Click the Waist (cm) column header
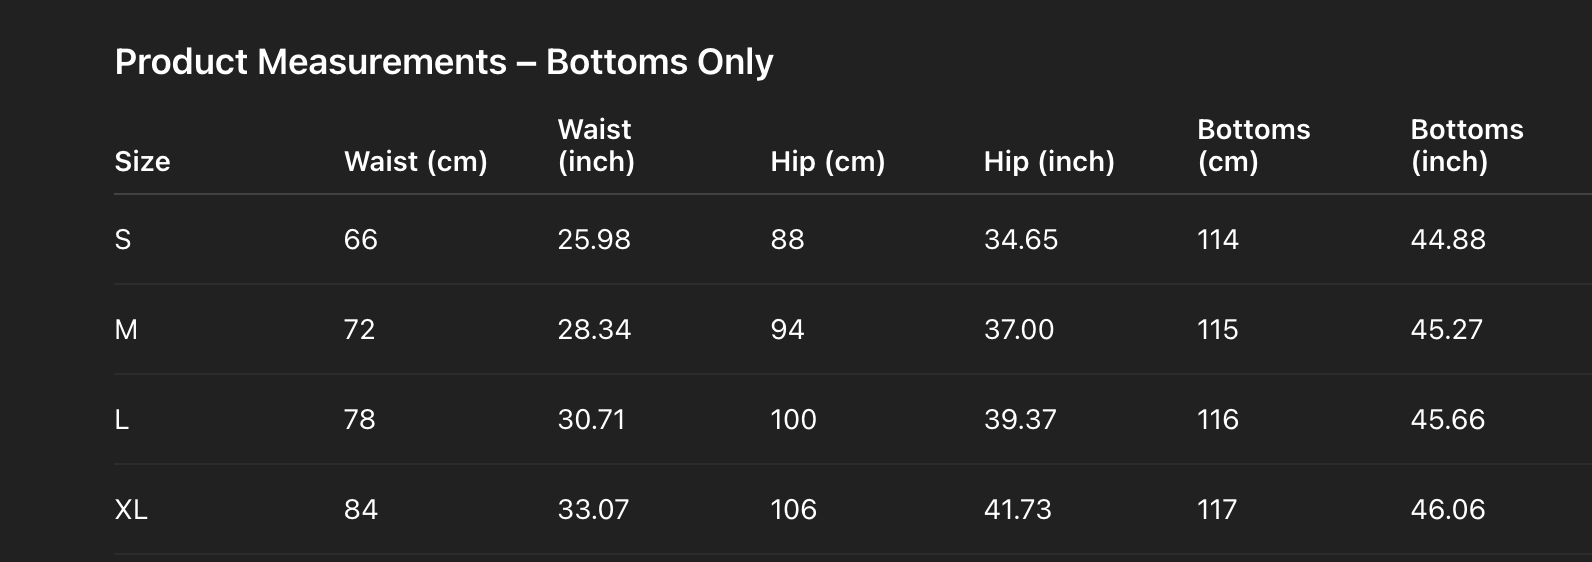1592x562 pixels. 415,161
